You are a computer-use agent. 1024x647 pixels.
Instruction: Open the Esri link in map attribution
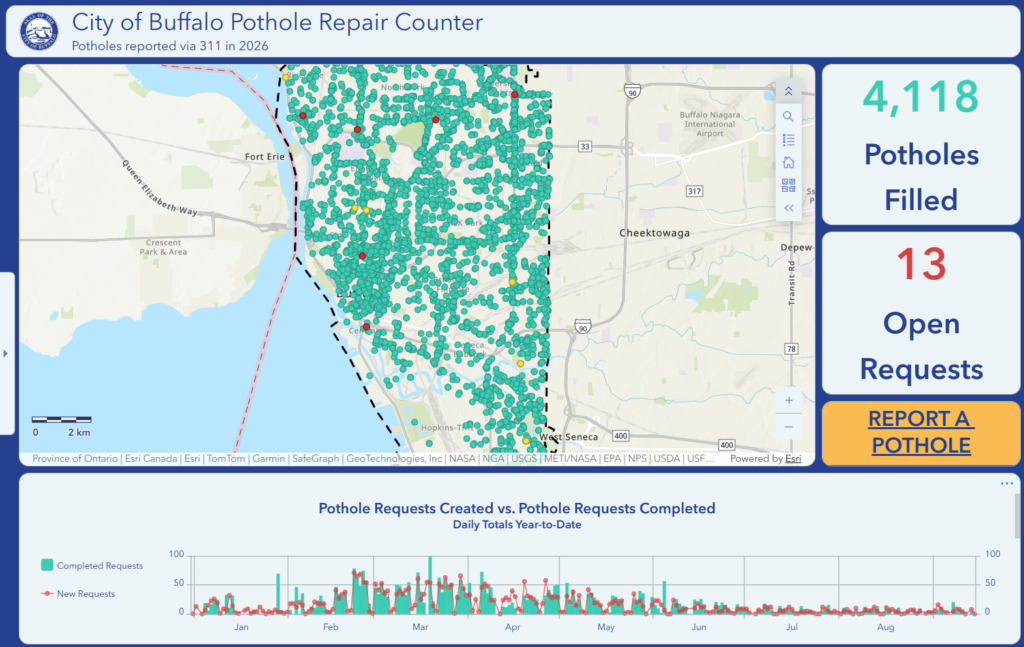pyautogui.click(x=793, y=459)
